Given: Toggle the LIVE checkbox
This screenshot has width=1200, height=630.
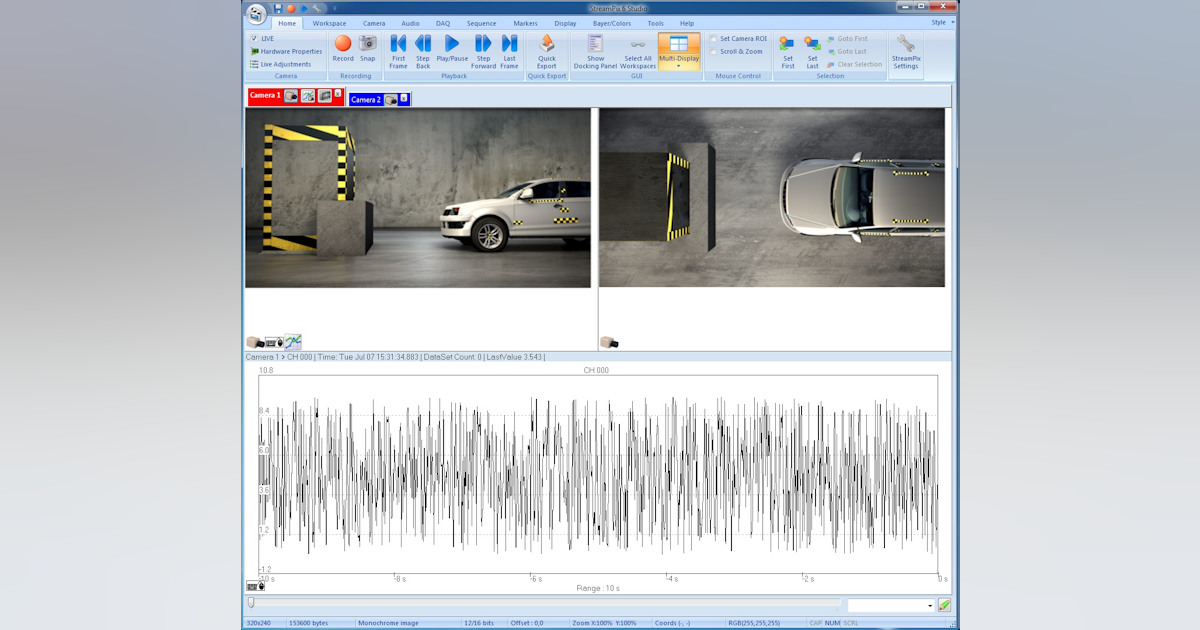Looking at the screenshot, I should click(255, 38).
